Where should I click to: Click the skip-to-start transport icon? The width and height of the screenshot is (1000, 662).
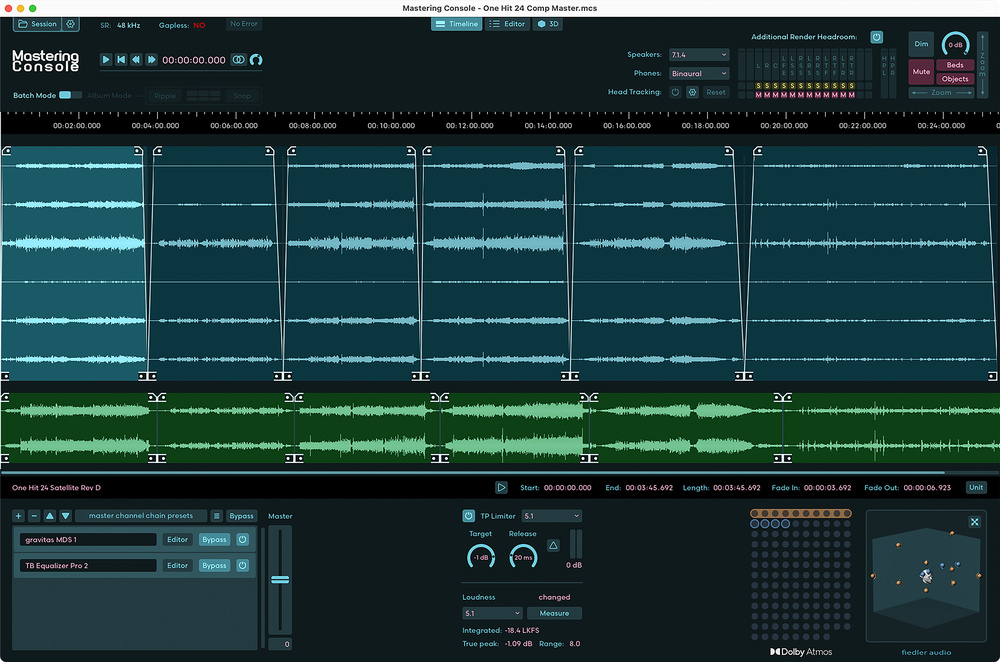point(121,60)
